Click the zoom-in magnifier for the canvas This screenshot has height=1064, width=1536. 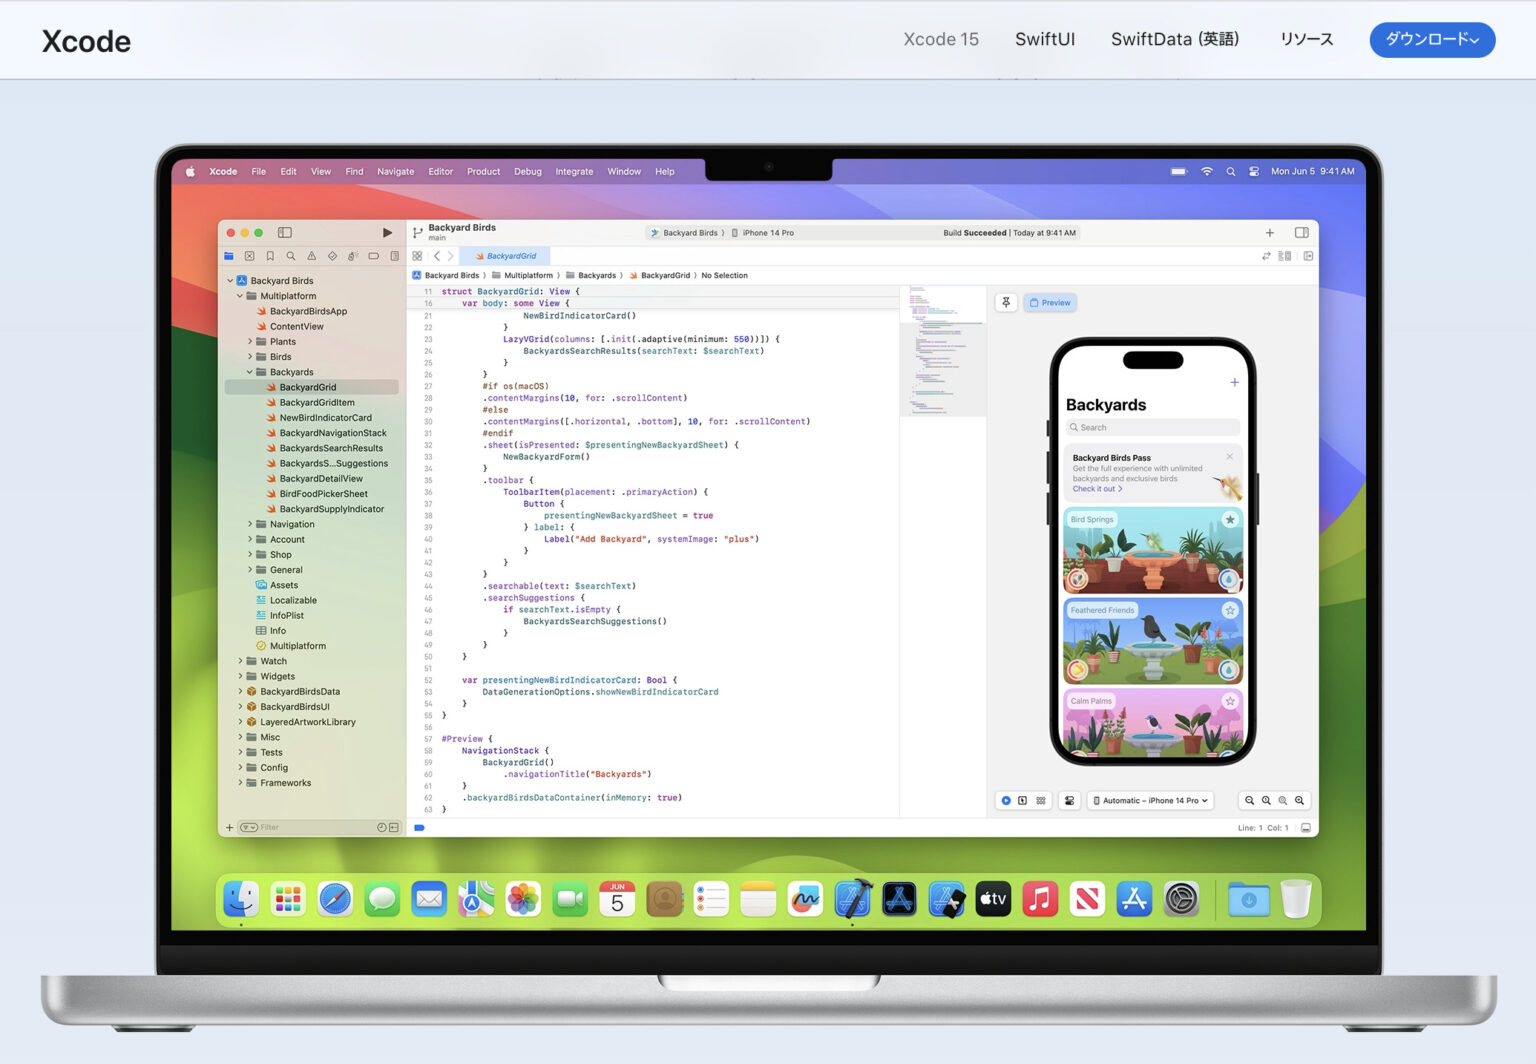coord(1299,800)
